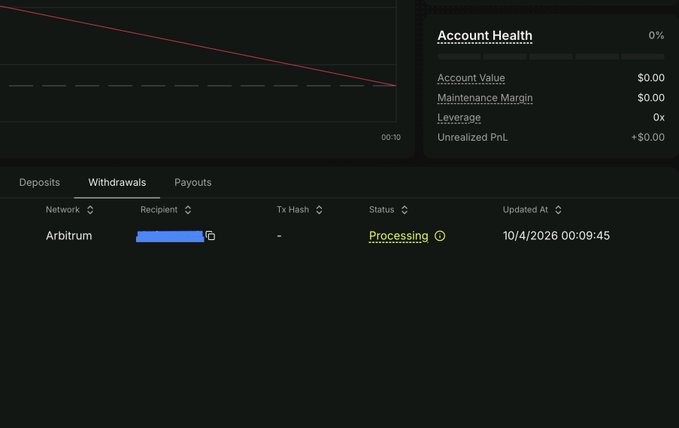Click the timestamp 10/4/2026 00:09:45
The width and height of the screenshot is (679, 428).
coord(556,236)
